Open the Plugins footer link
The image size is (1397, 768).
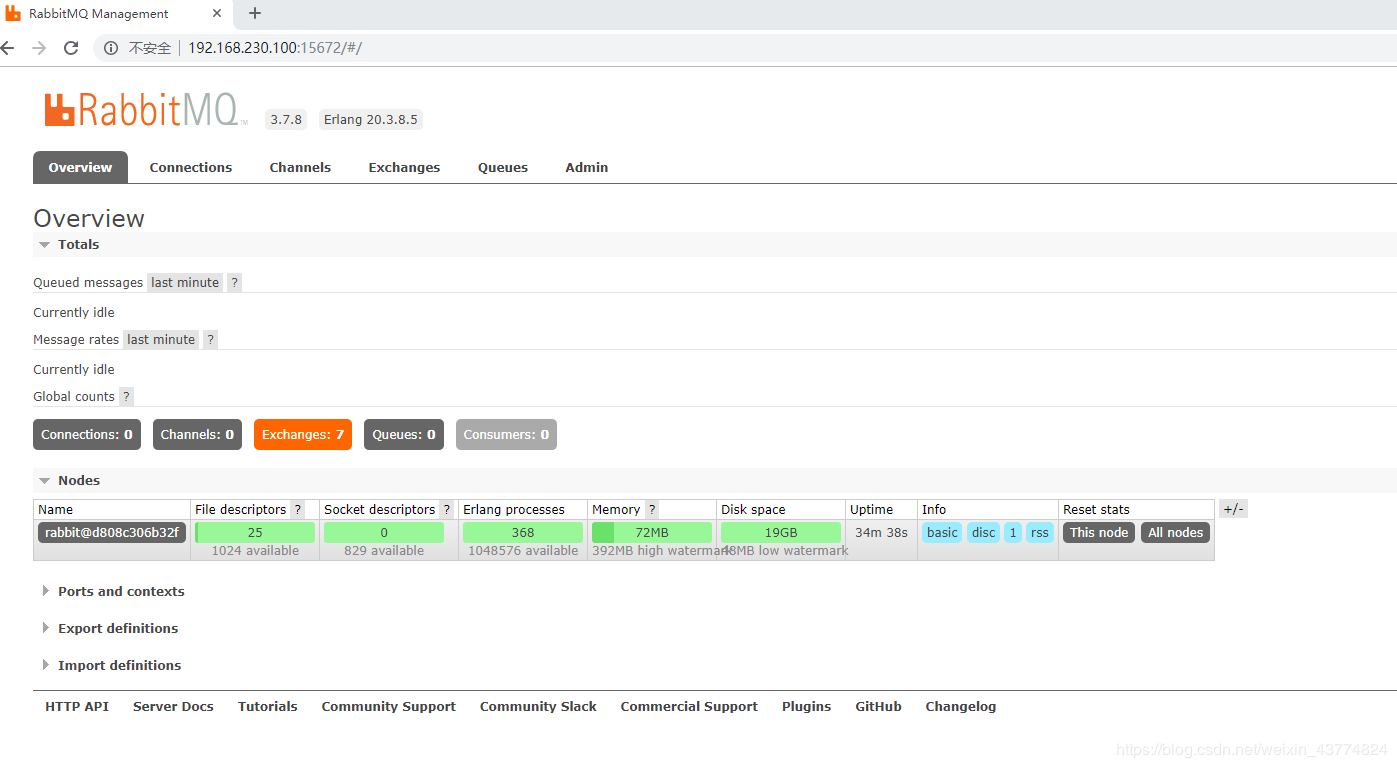(807, 707)
